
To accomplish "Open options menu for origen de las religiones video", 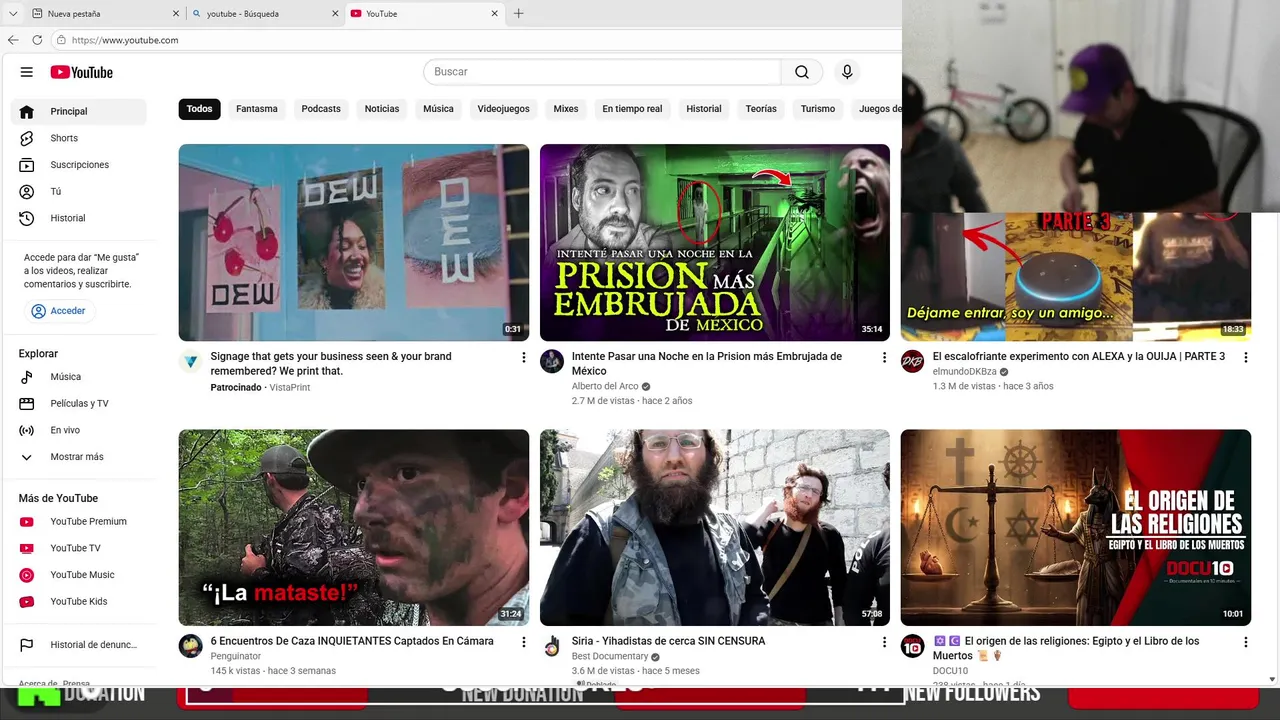I will pyautogui.click(x=1246, y=643).
